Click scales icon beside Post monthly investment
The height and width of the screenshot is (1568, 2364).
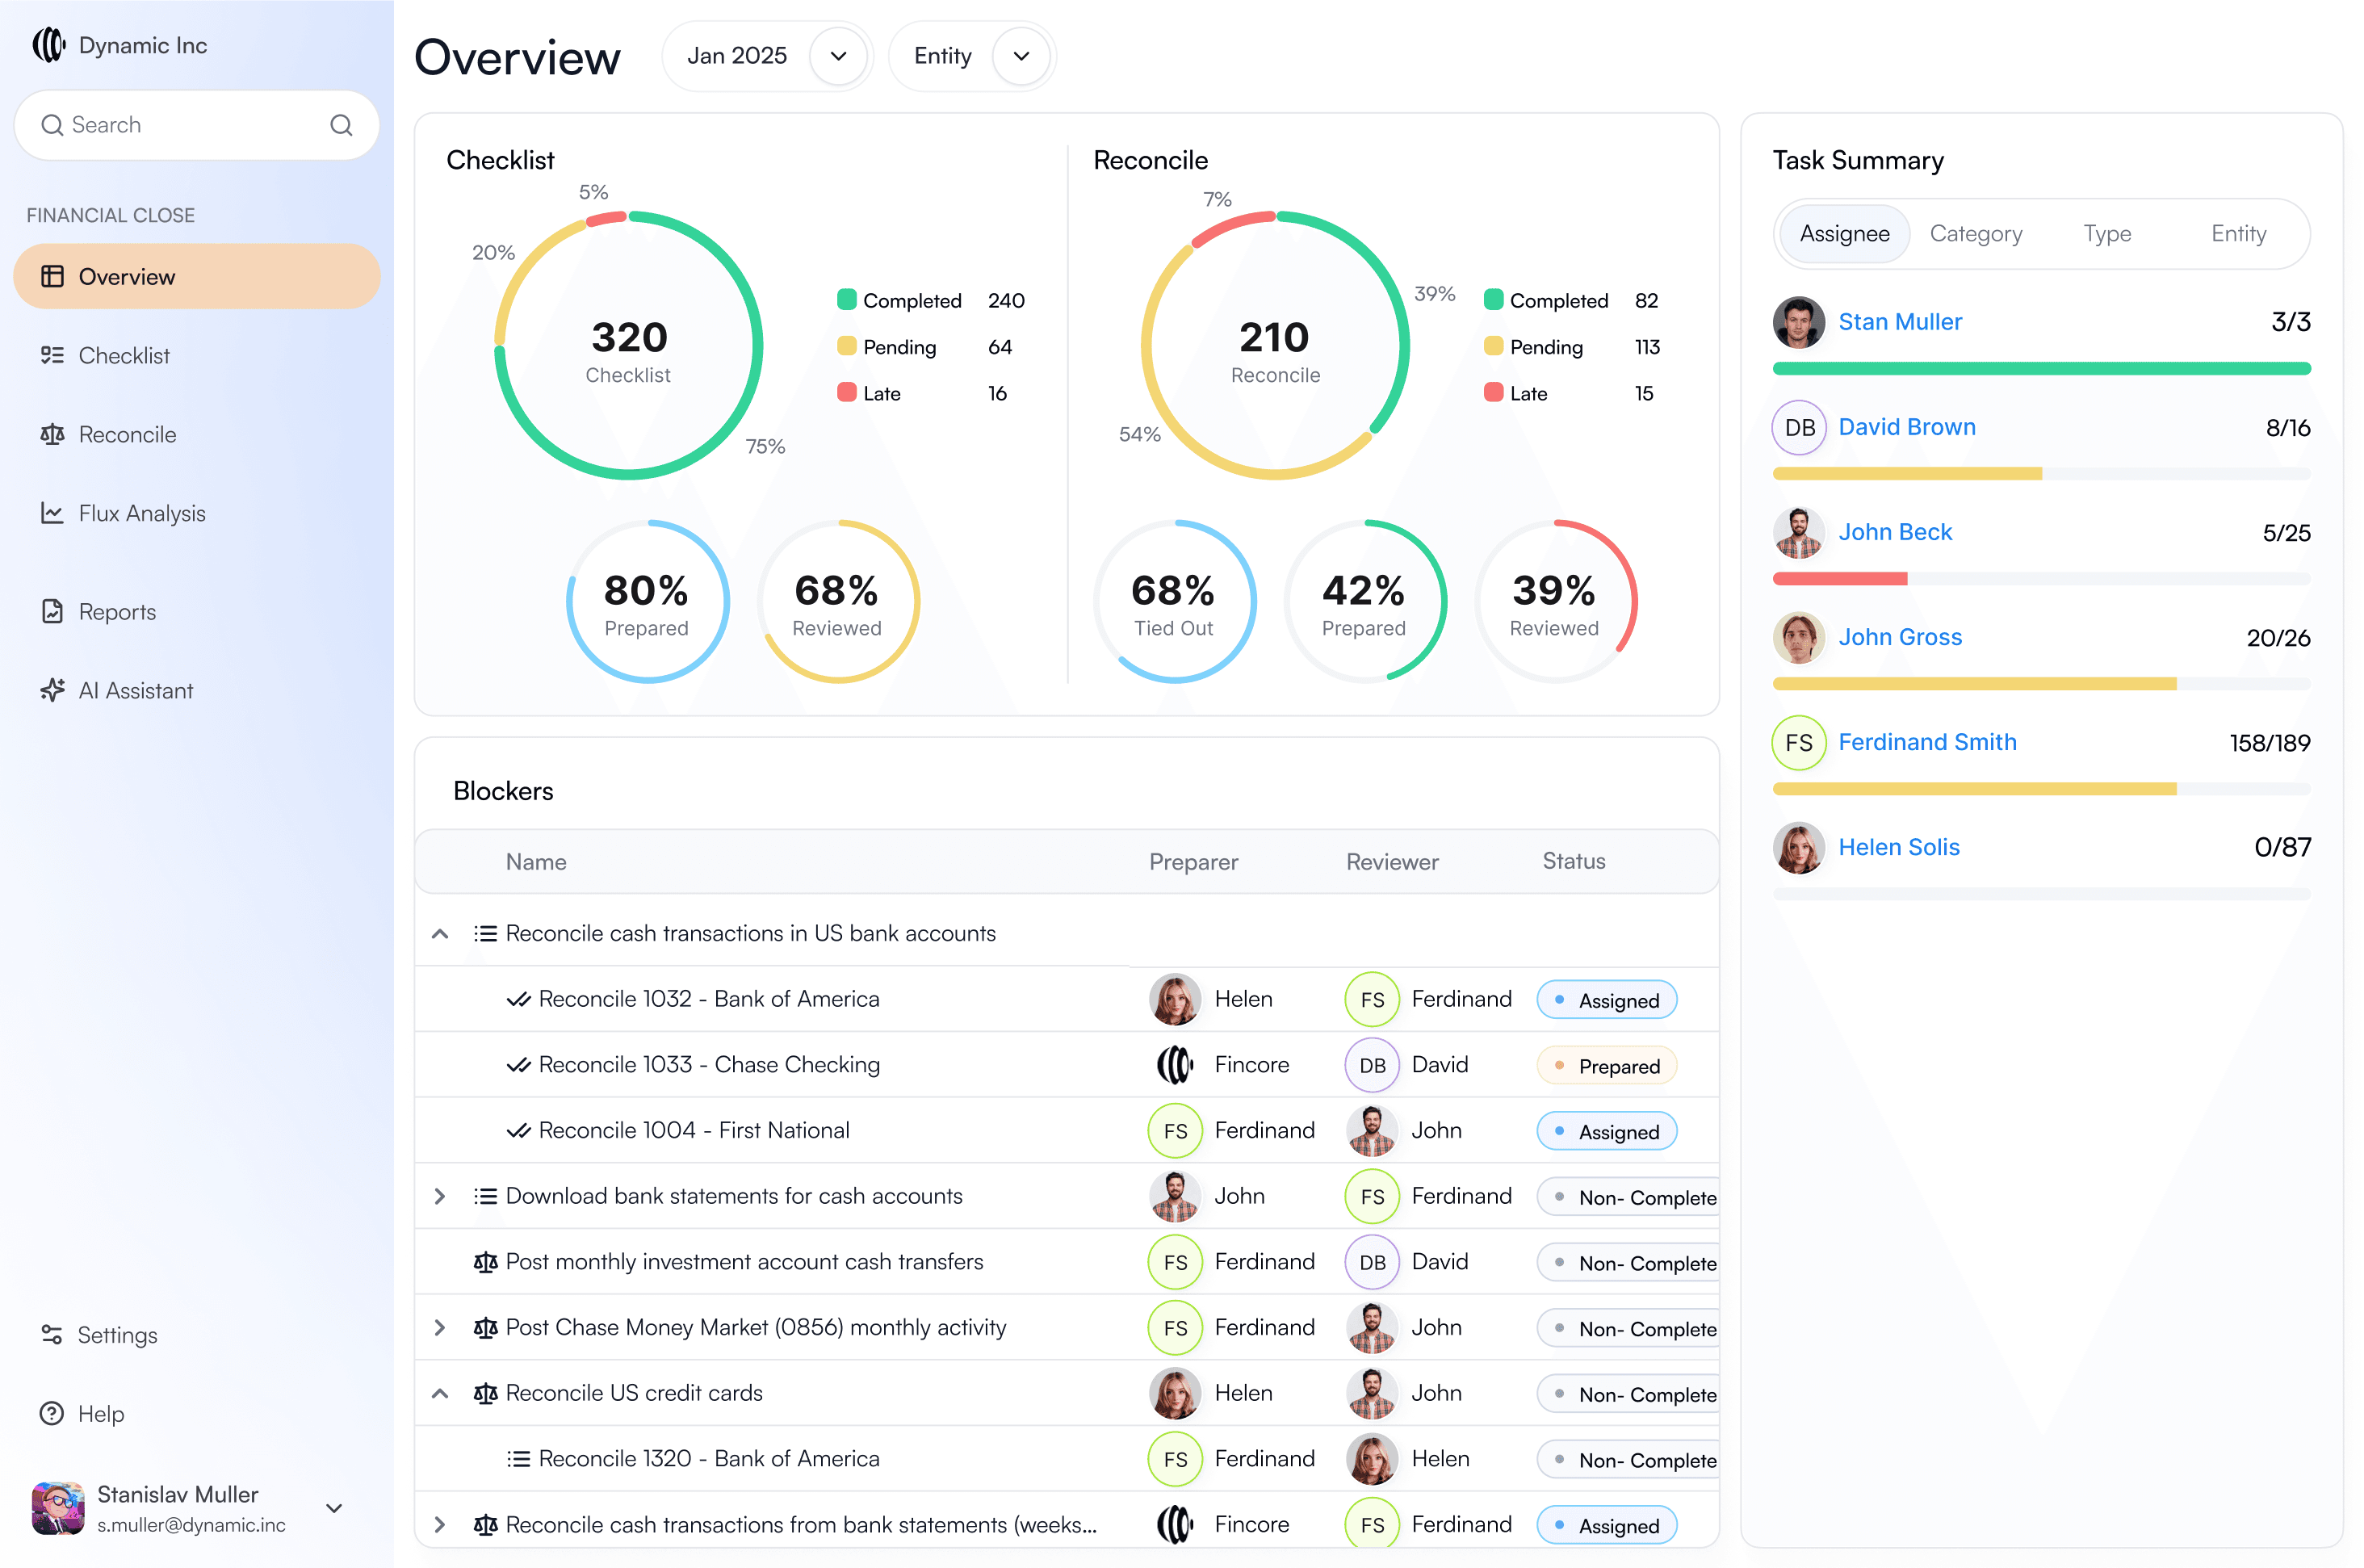(485, 1262)
